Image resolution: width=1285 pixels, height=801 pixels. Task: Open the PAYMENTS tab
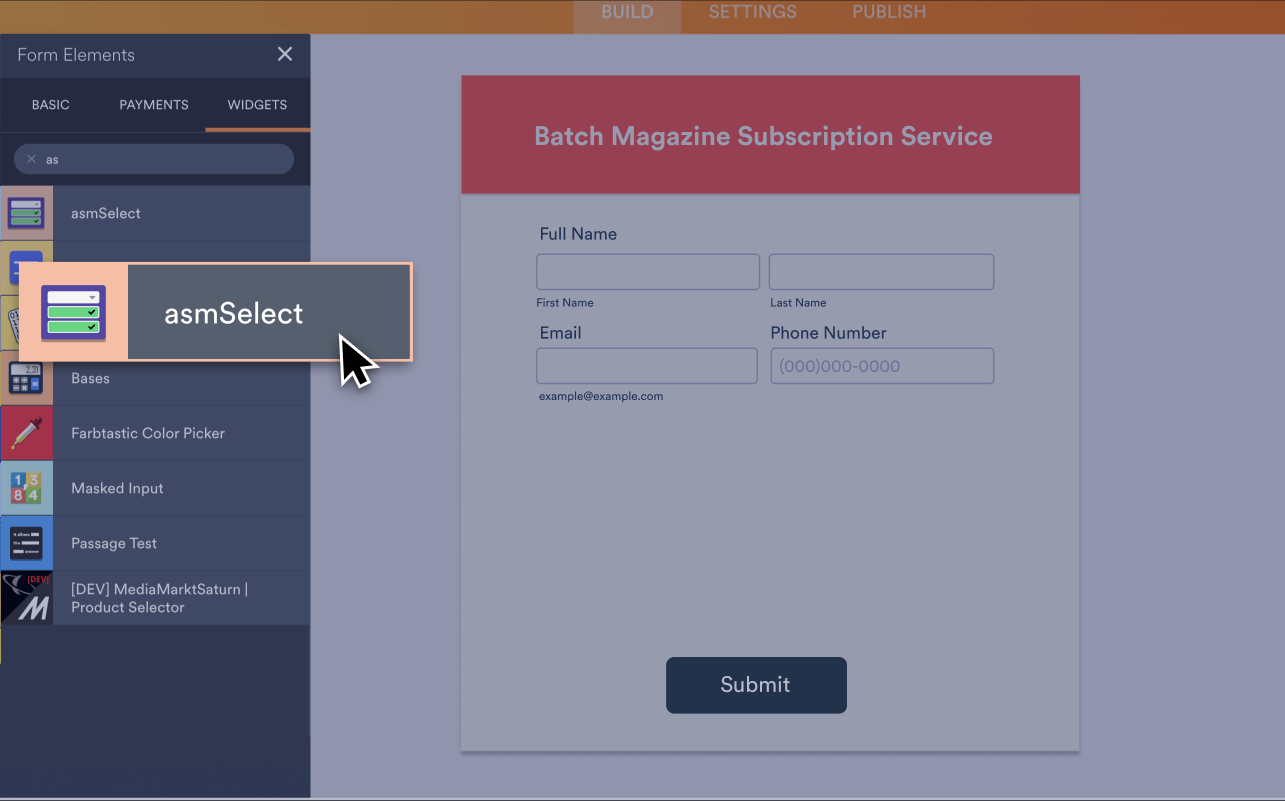(153, 104)
